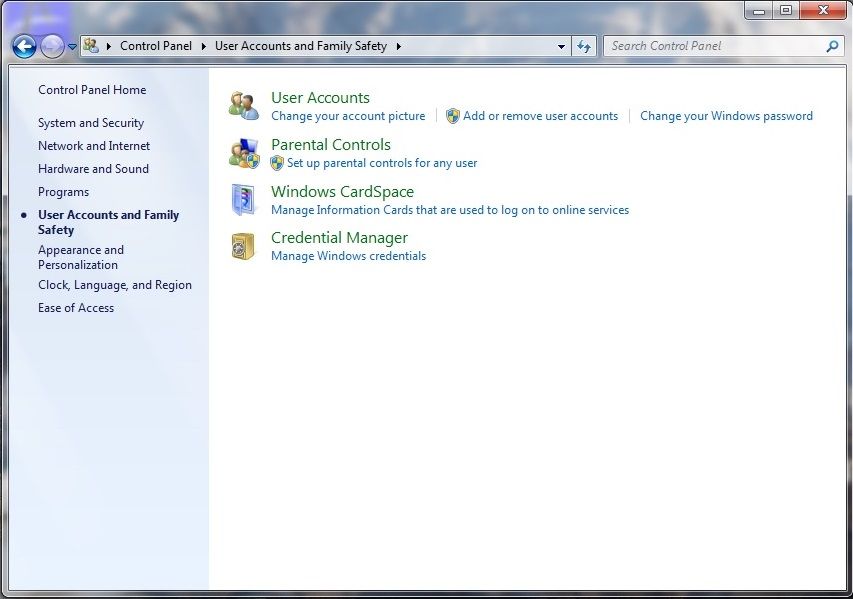Select User Accounts and Family Safety breadcrumb
Screen dimensions: 853x599
(x=302, y=46)
